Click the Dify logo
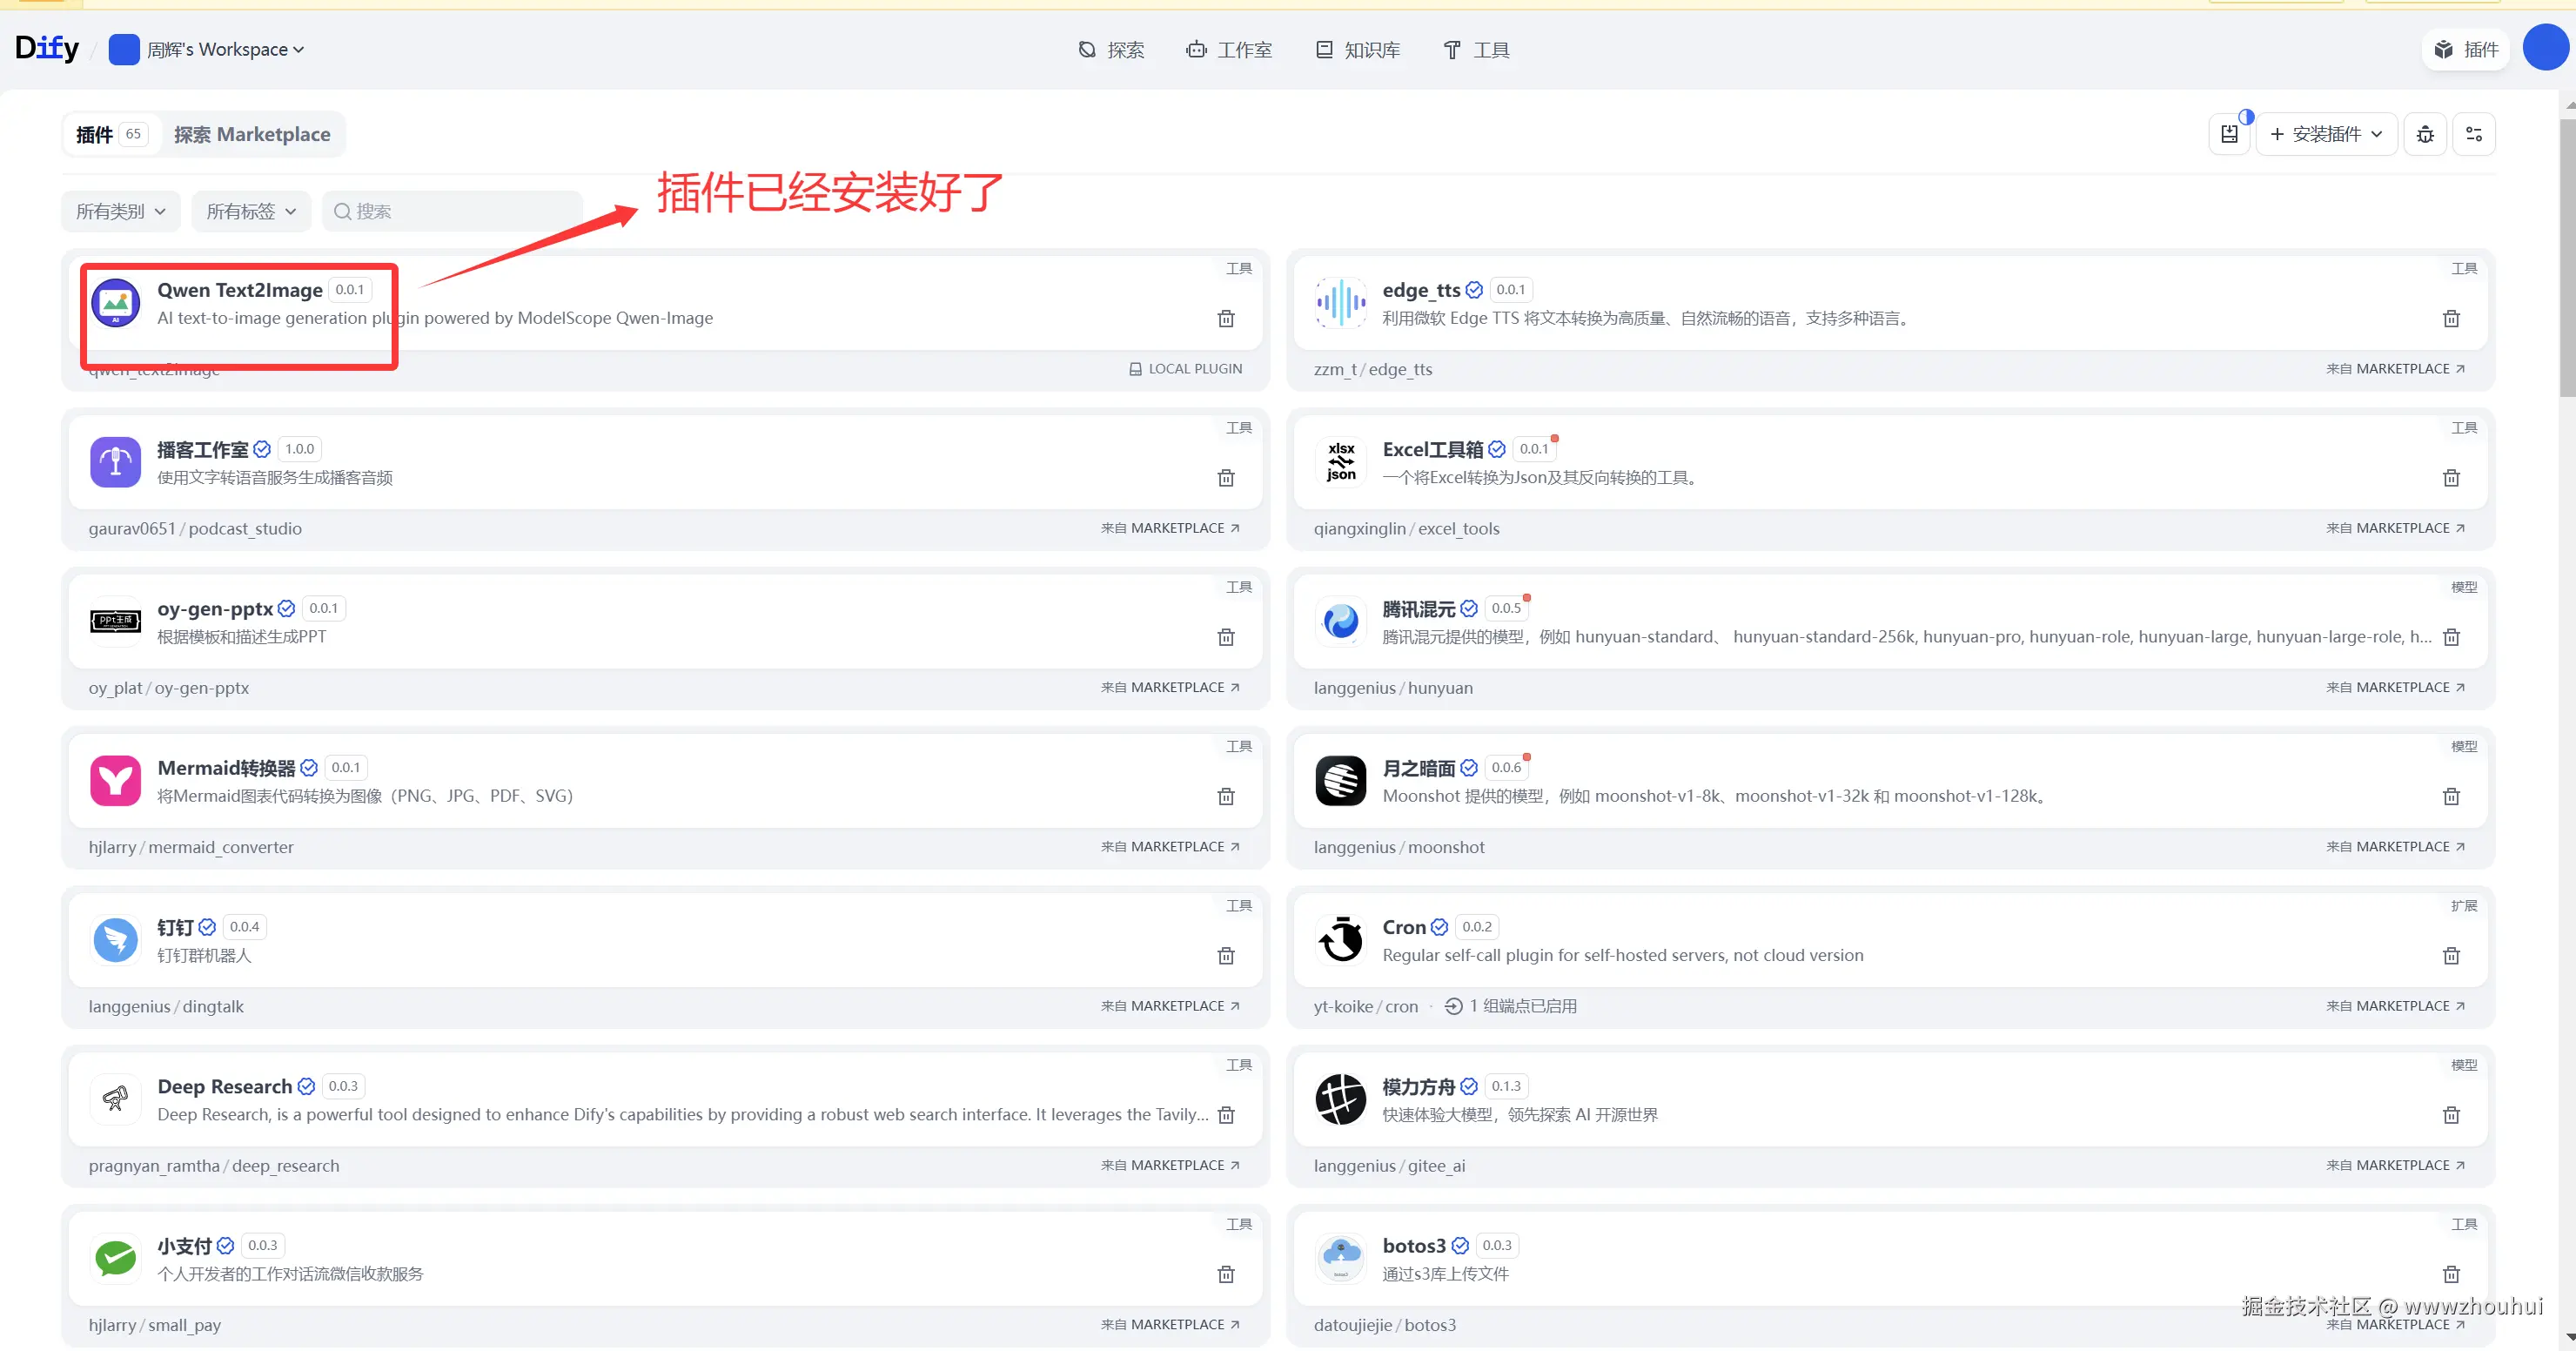The width and height of the screenshot is (2576, 1351). (x=47, y=48)
